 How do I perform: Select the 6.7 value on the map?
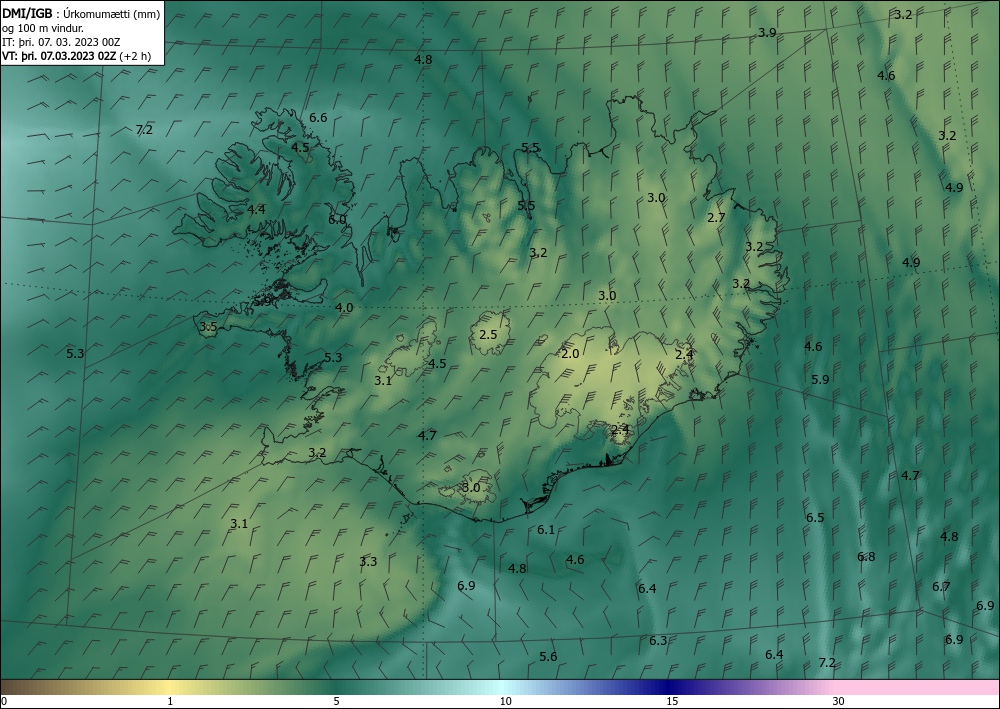(941, 587)
